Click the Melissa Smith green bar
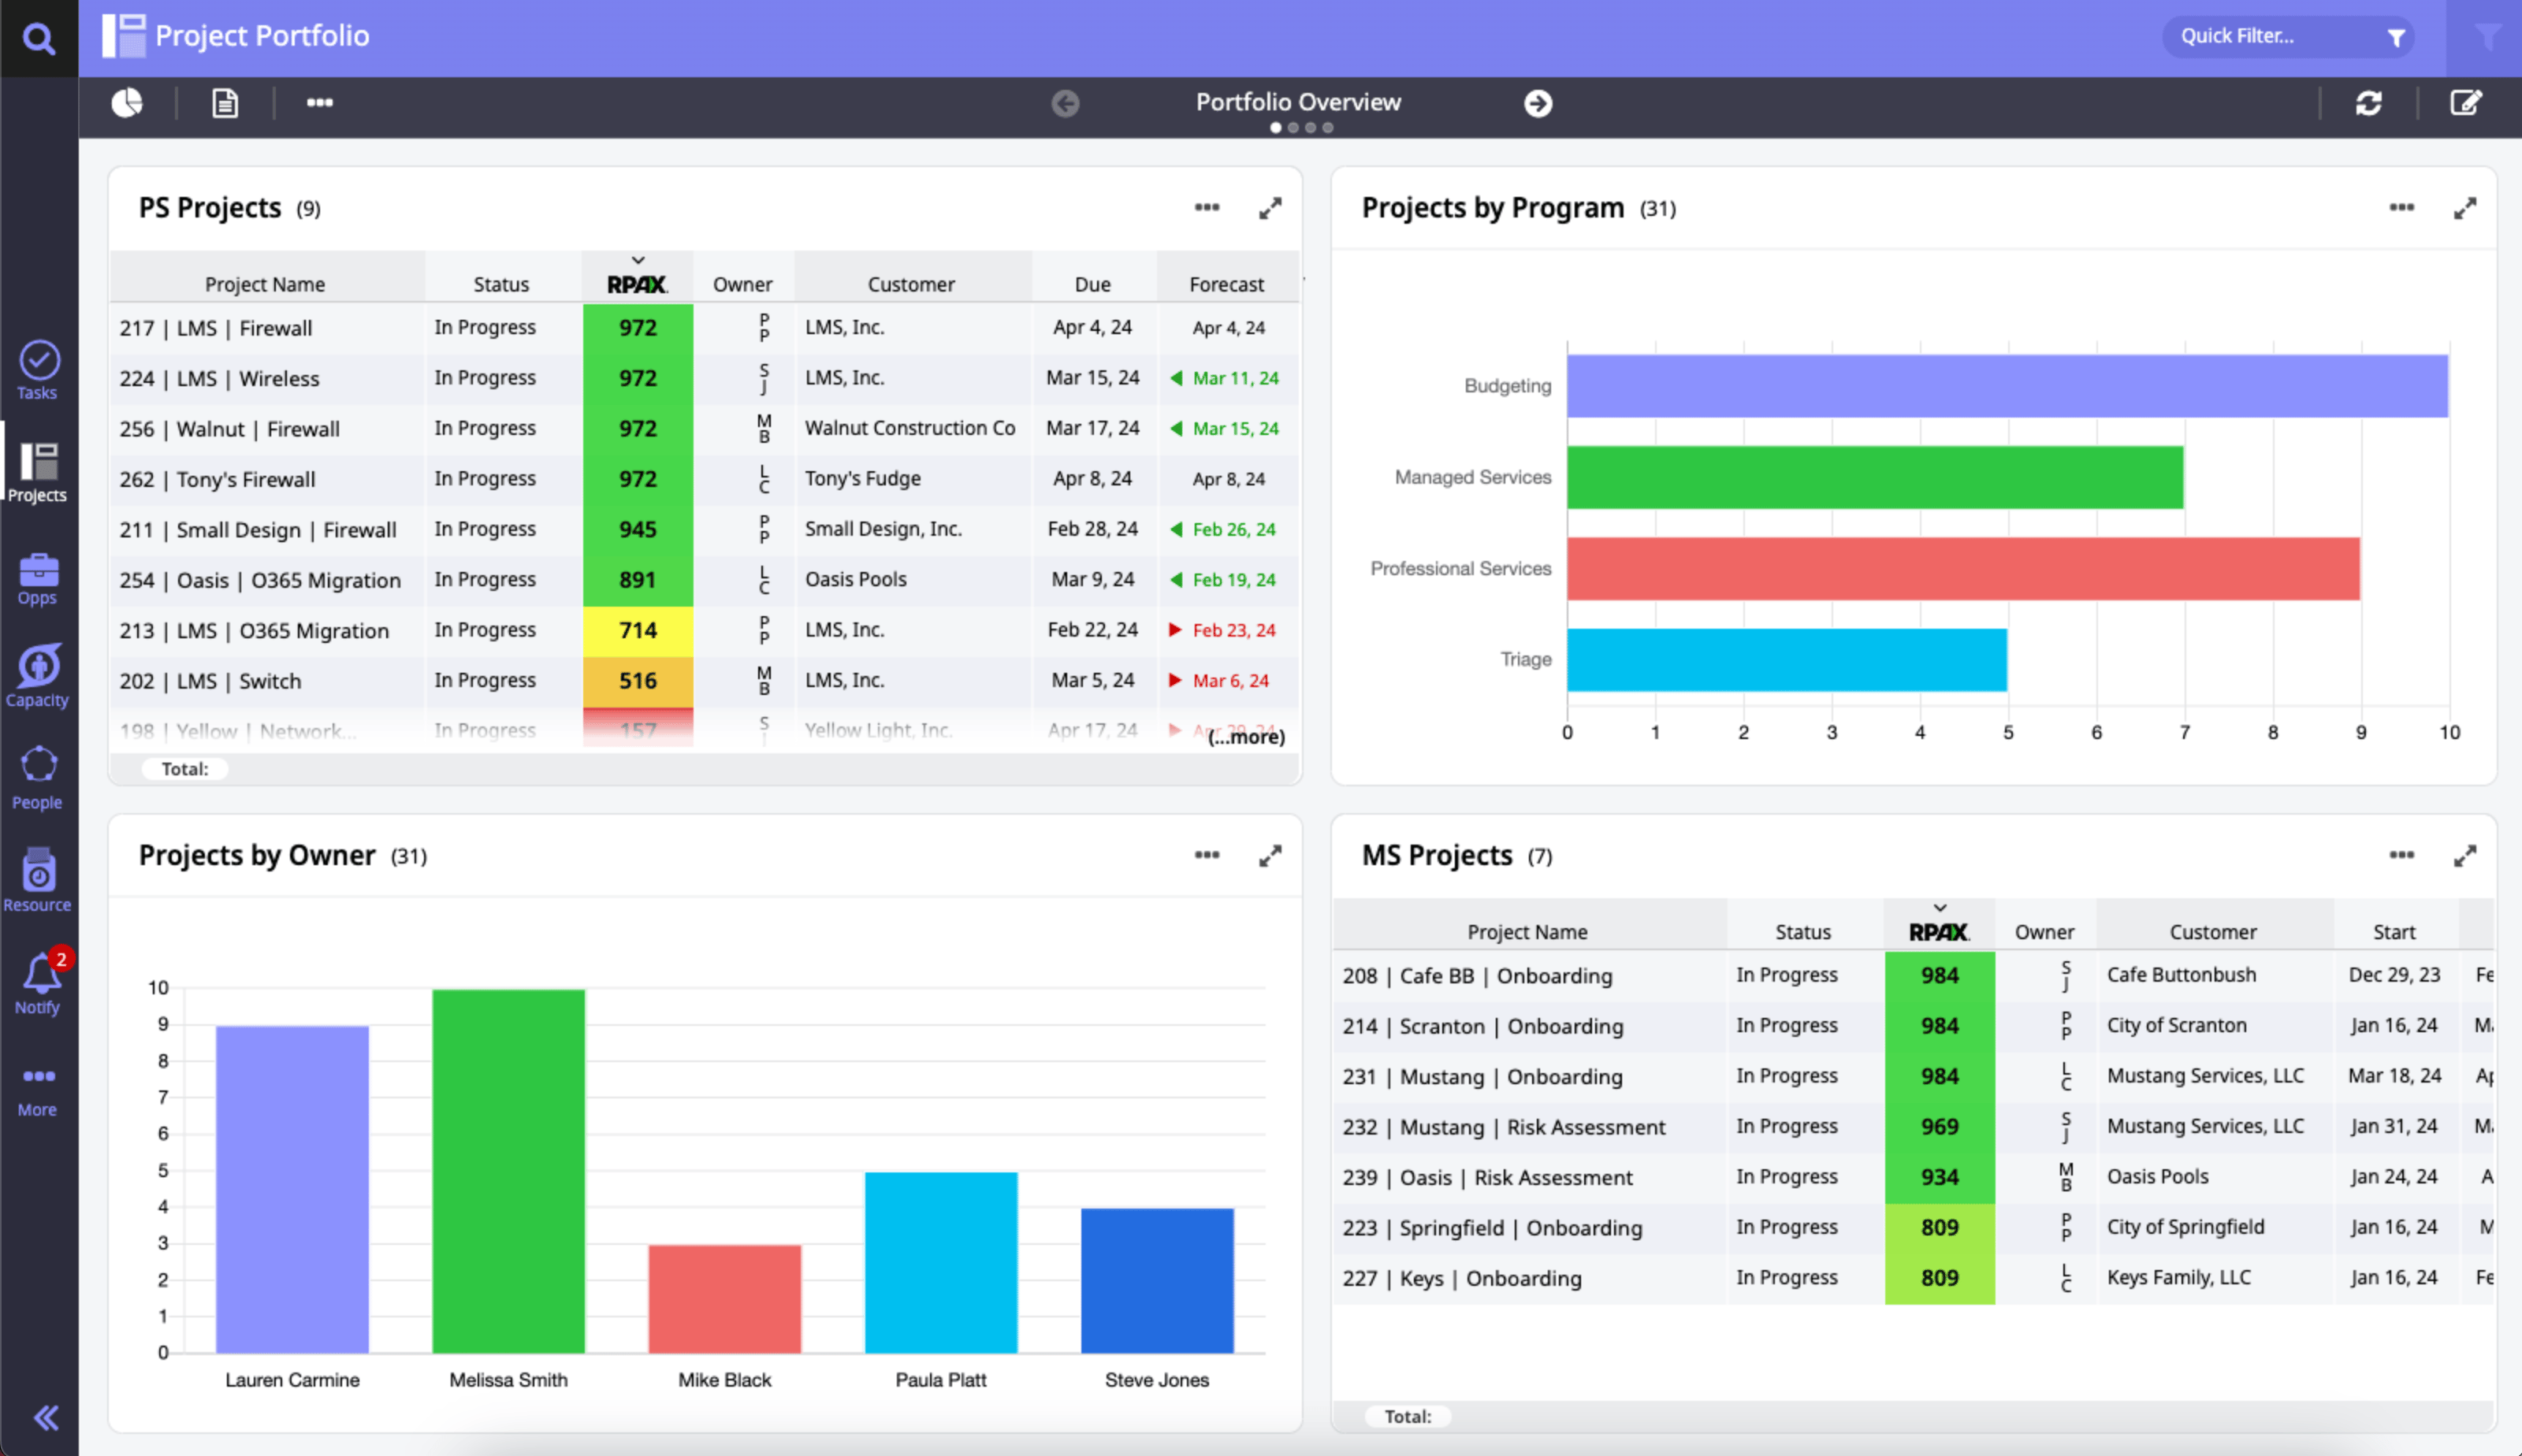Image resolution: width=2522 pixels, height=1456 pixels. pos(508,1170)
